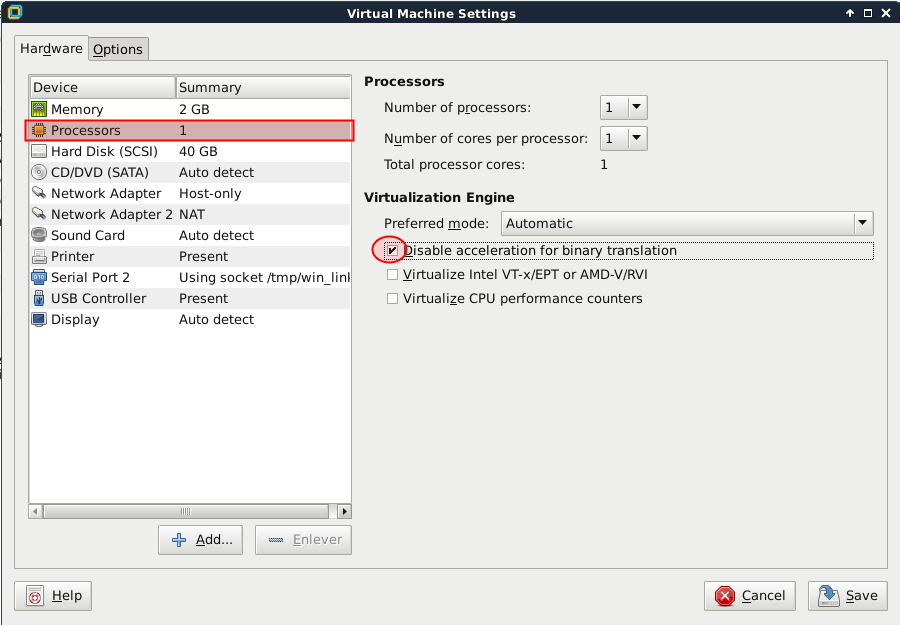Click the Hard Disk (SCSI) icon
The height and width of the screenshot is (625, 900).
tap(39, 151)
